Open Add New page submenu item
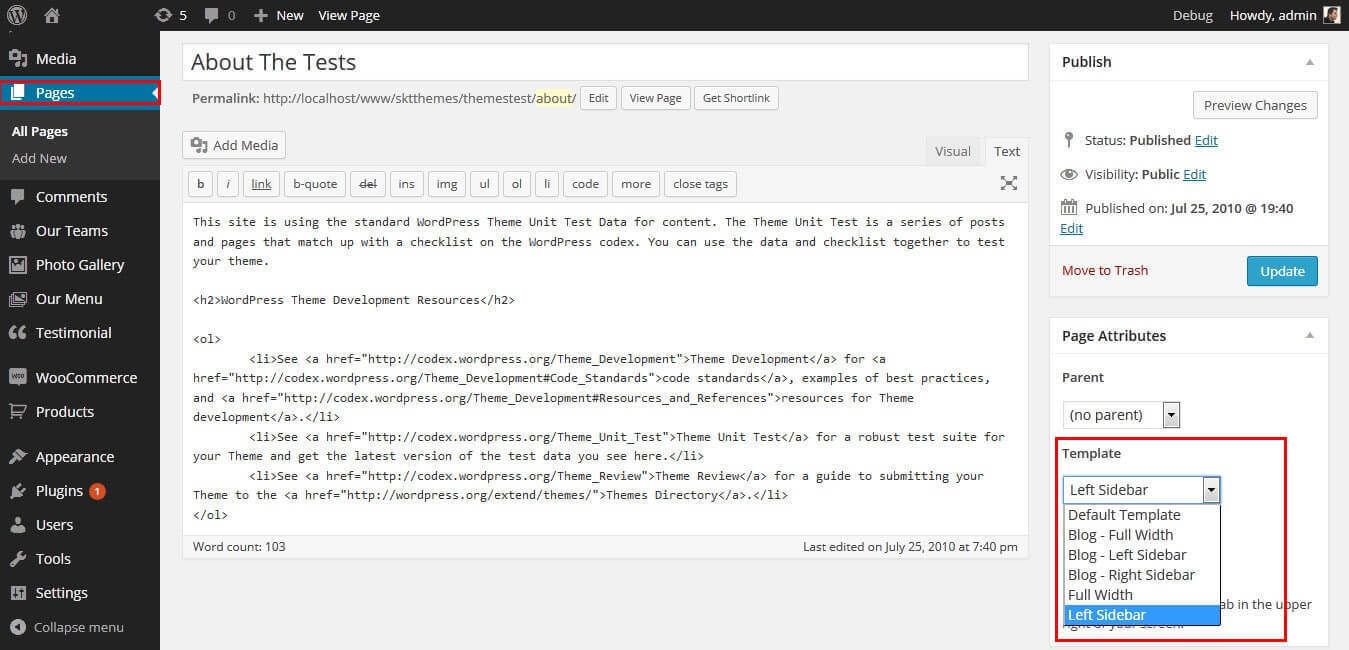Image resolution: width=1349 pixels, height=650 pixels. point(40,158)
